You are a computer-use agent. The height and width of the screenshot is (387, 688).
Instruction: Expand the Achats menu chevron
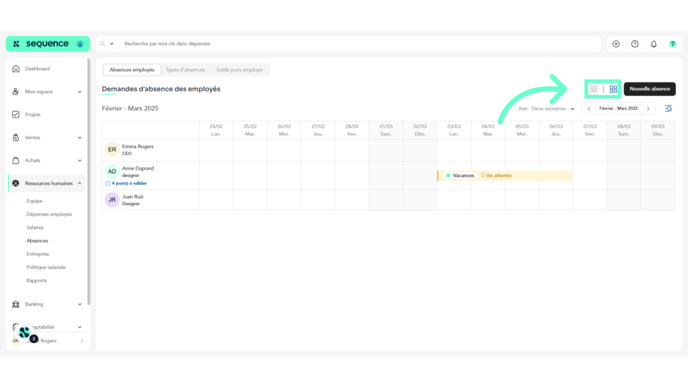point(79,160)
